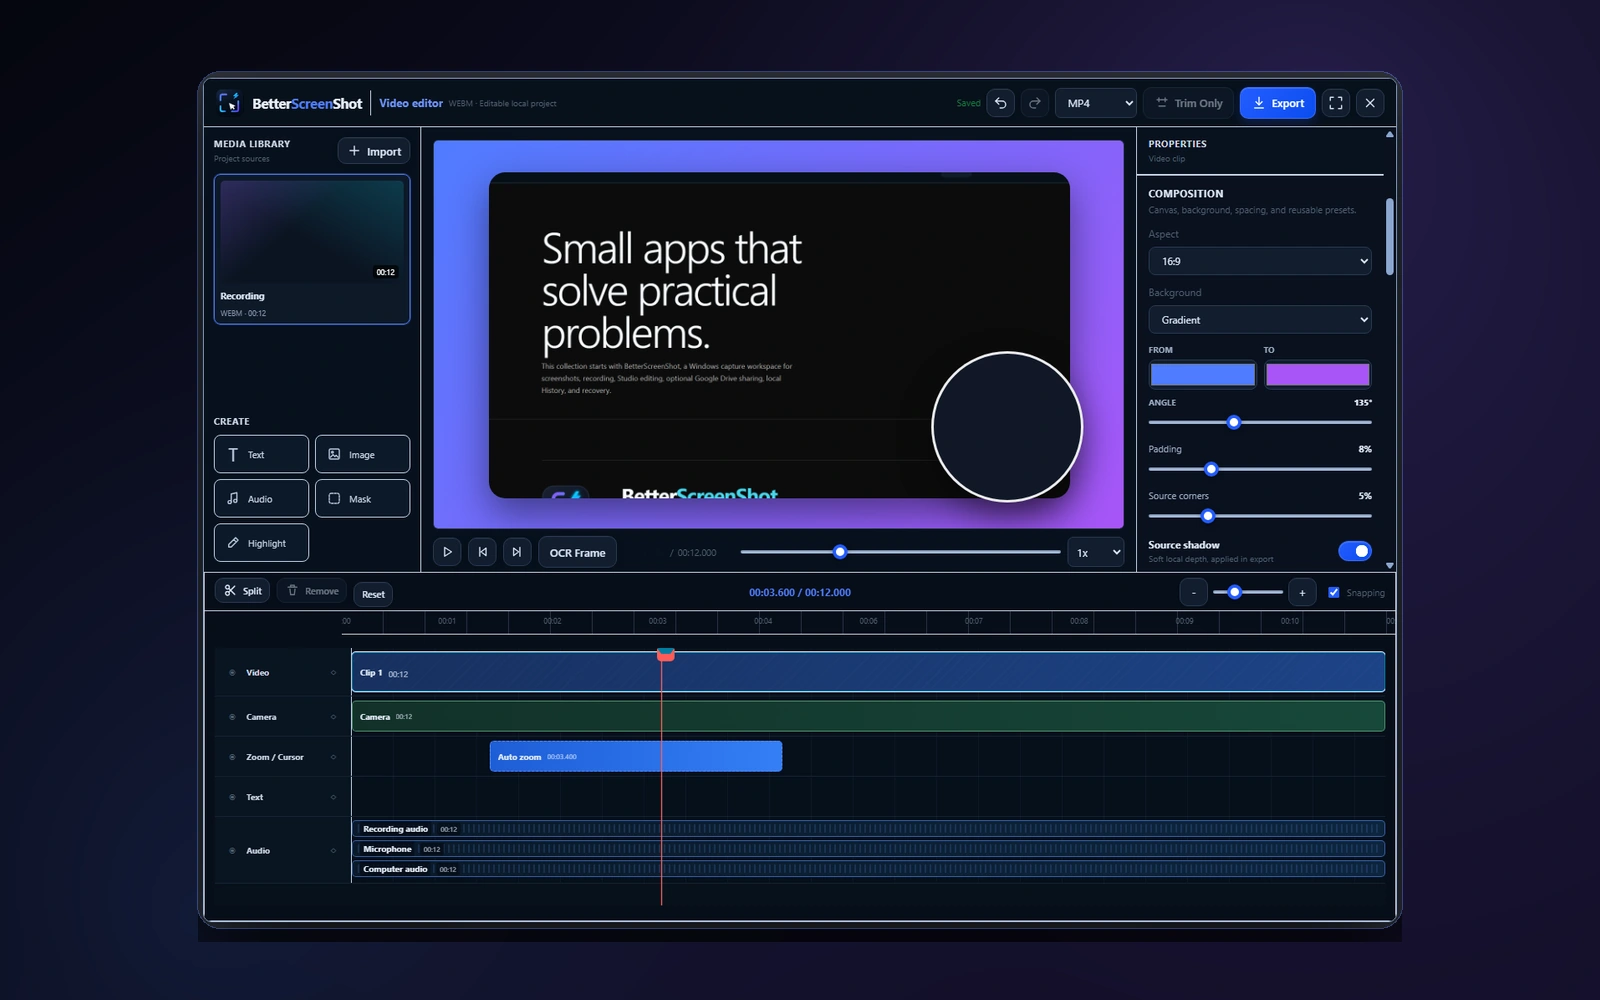Click the 00:03.600 / 00:12.000 timecode
The width and height of the screenshot is (1600, 1000).
[800, 592]
